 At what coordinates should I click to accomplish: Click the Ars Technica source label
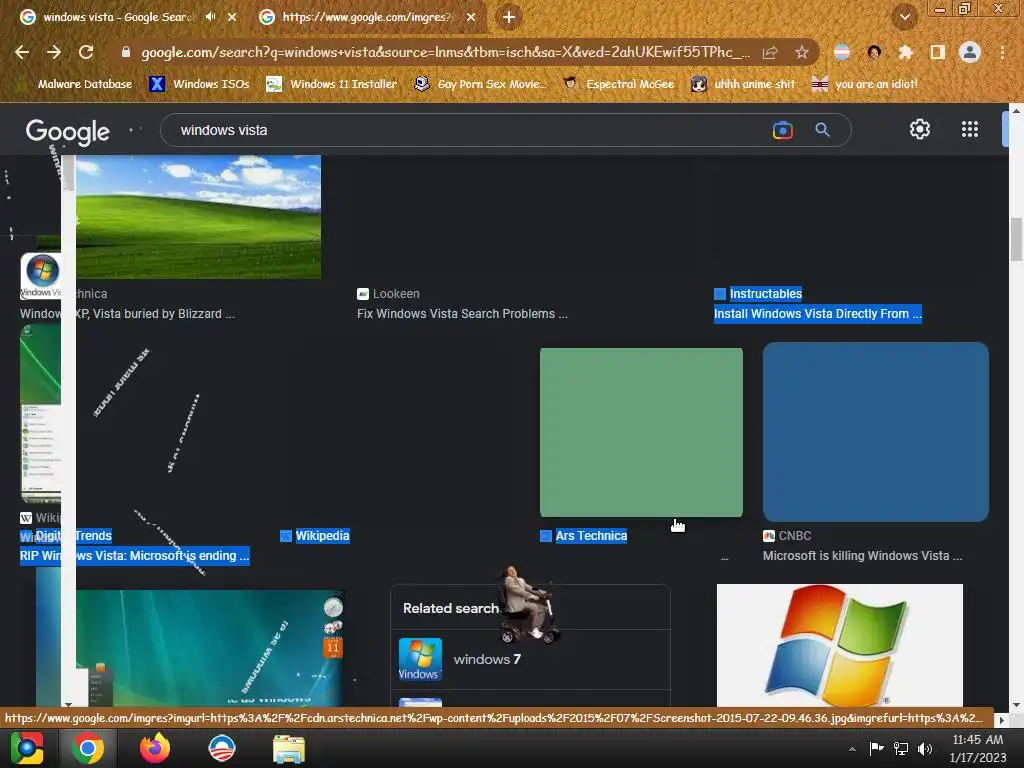(x=591, y=536)
